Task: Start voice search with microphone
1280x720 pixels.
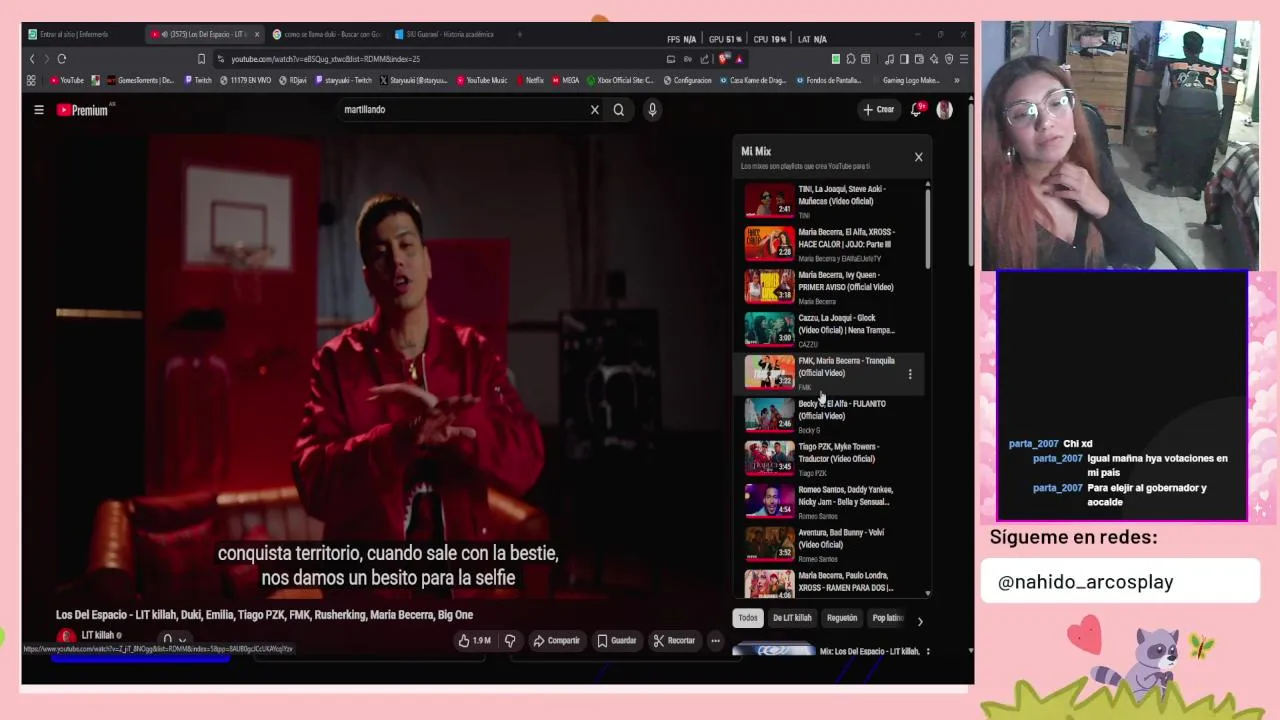Action: (652, 110)
